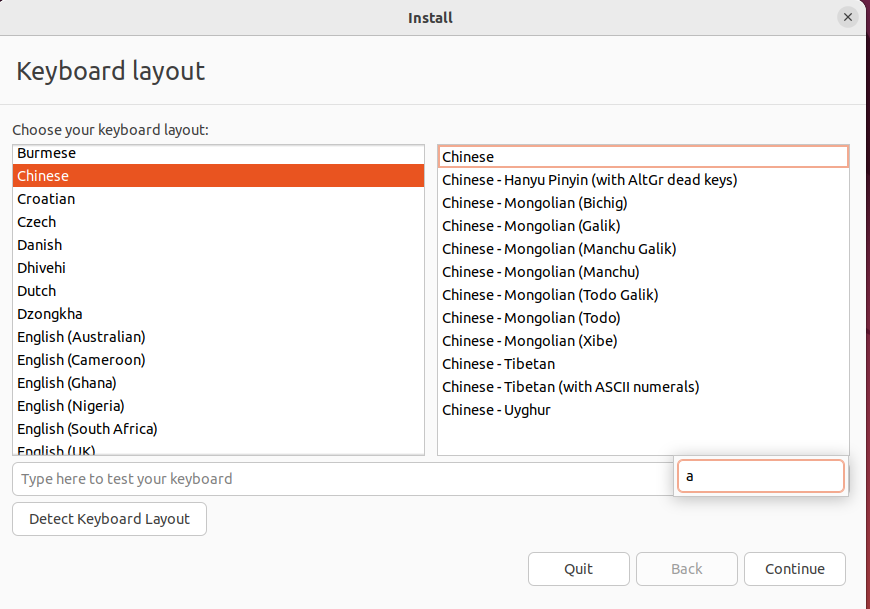Screen dimensions: 870x609
Task: Select Croatian keyboard language
Action: click(218, 199)
